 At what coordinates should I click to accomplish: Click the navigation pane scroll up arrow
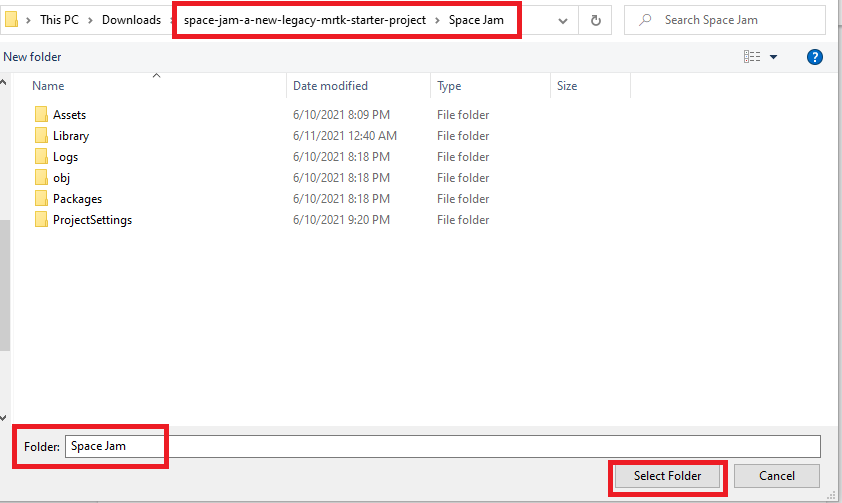click(3, 82)
